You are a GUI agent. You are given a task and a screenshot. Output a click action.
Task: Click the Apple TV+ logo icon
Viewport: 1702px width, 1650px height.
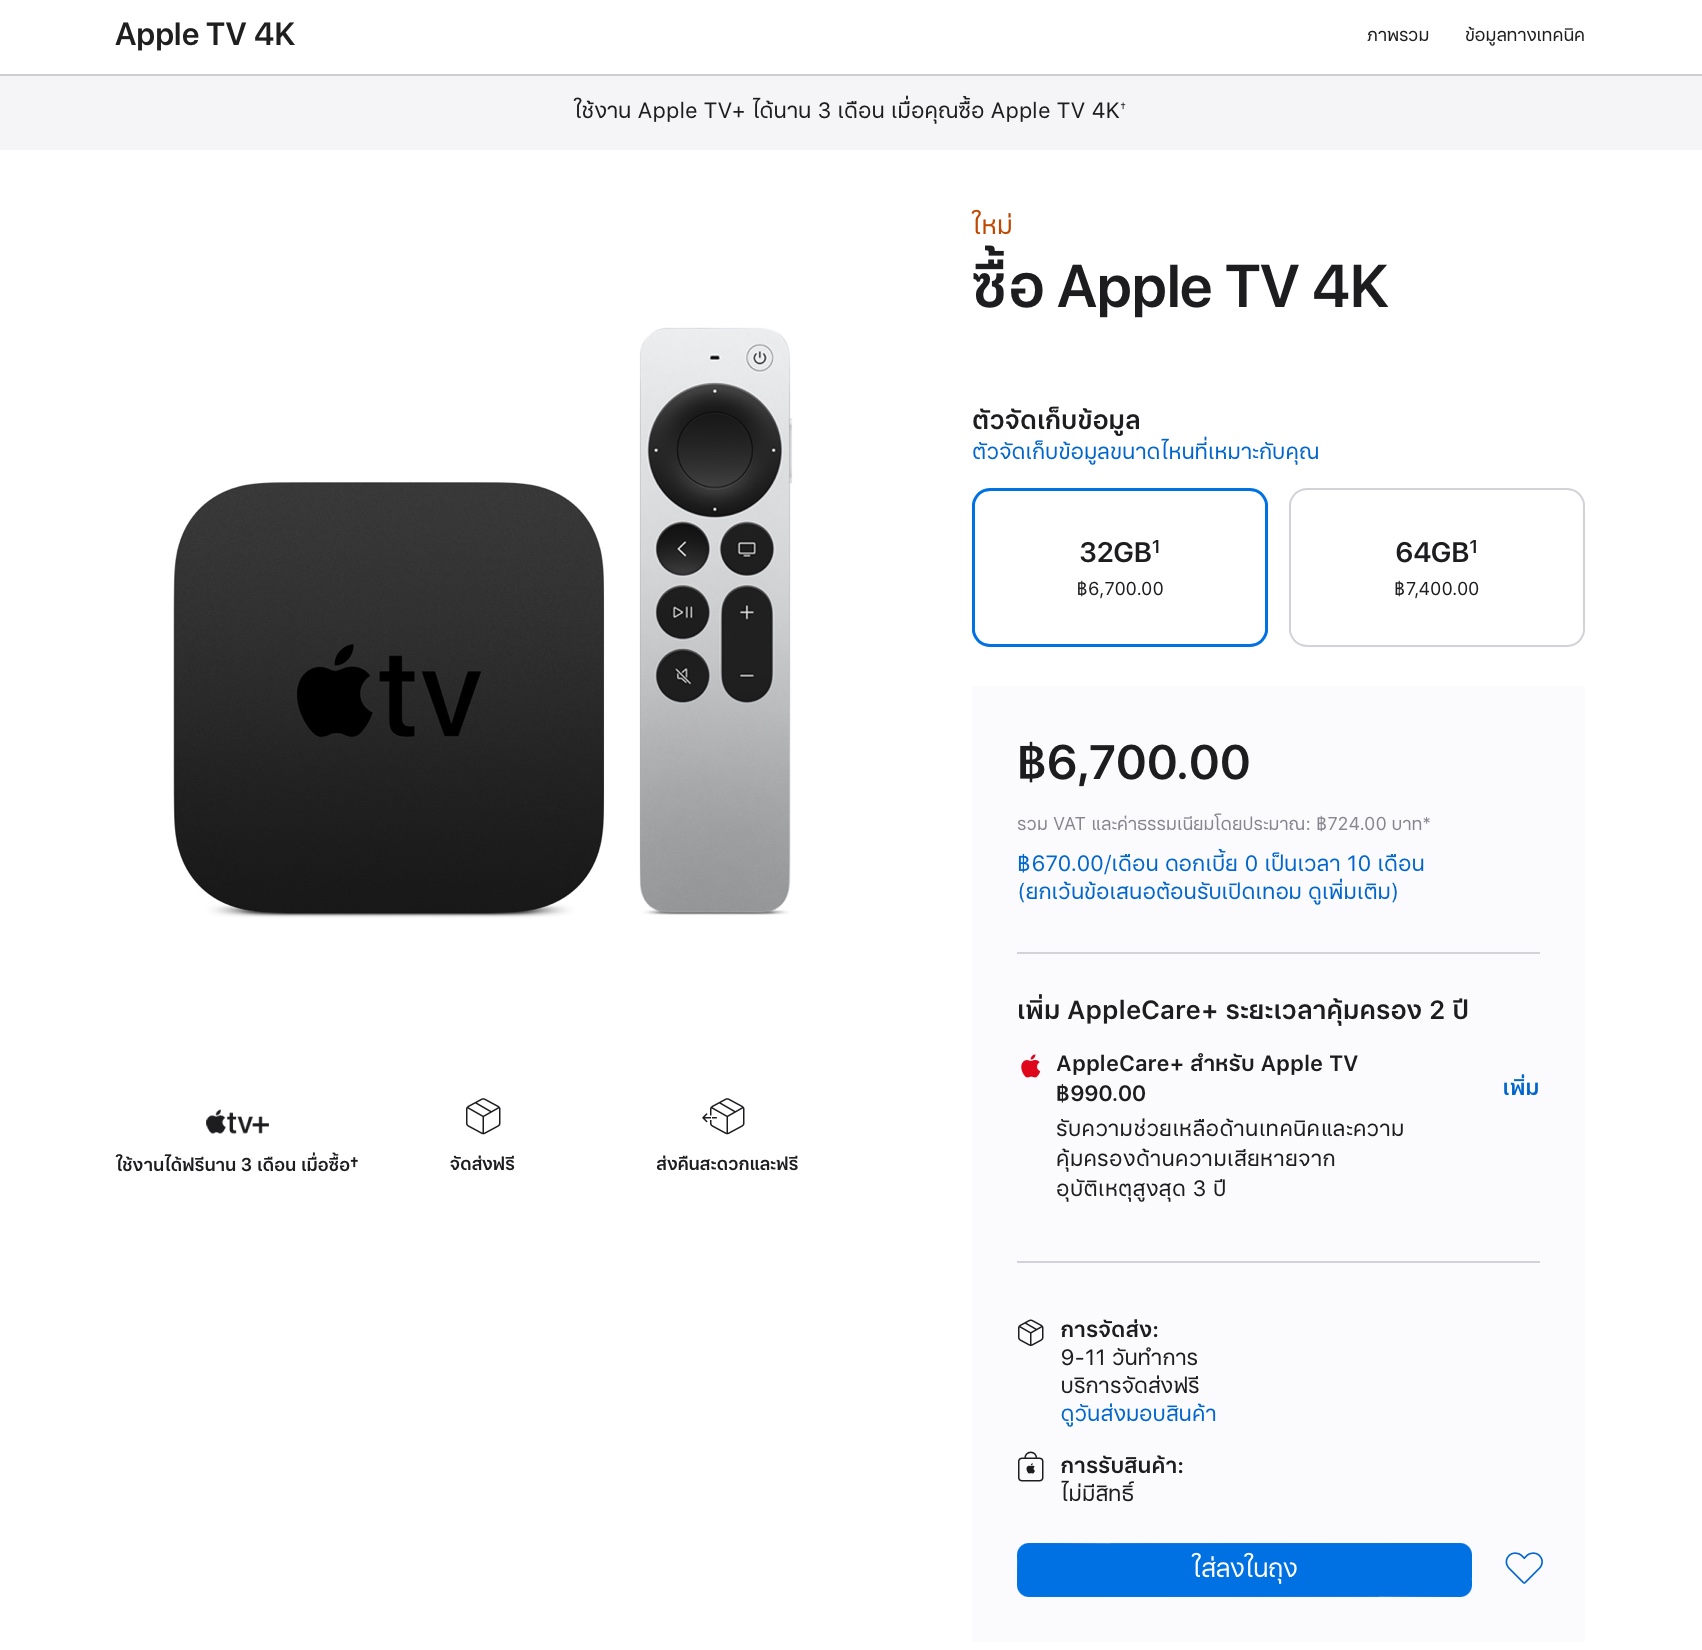pyautogui.click(x=237, y=1123)
